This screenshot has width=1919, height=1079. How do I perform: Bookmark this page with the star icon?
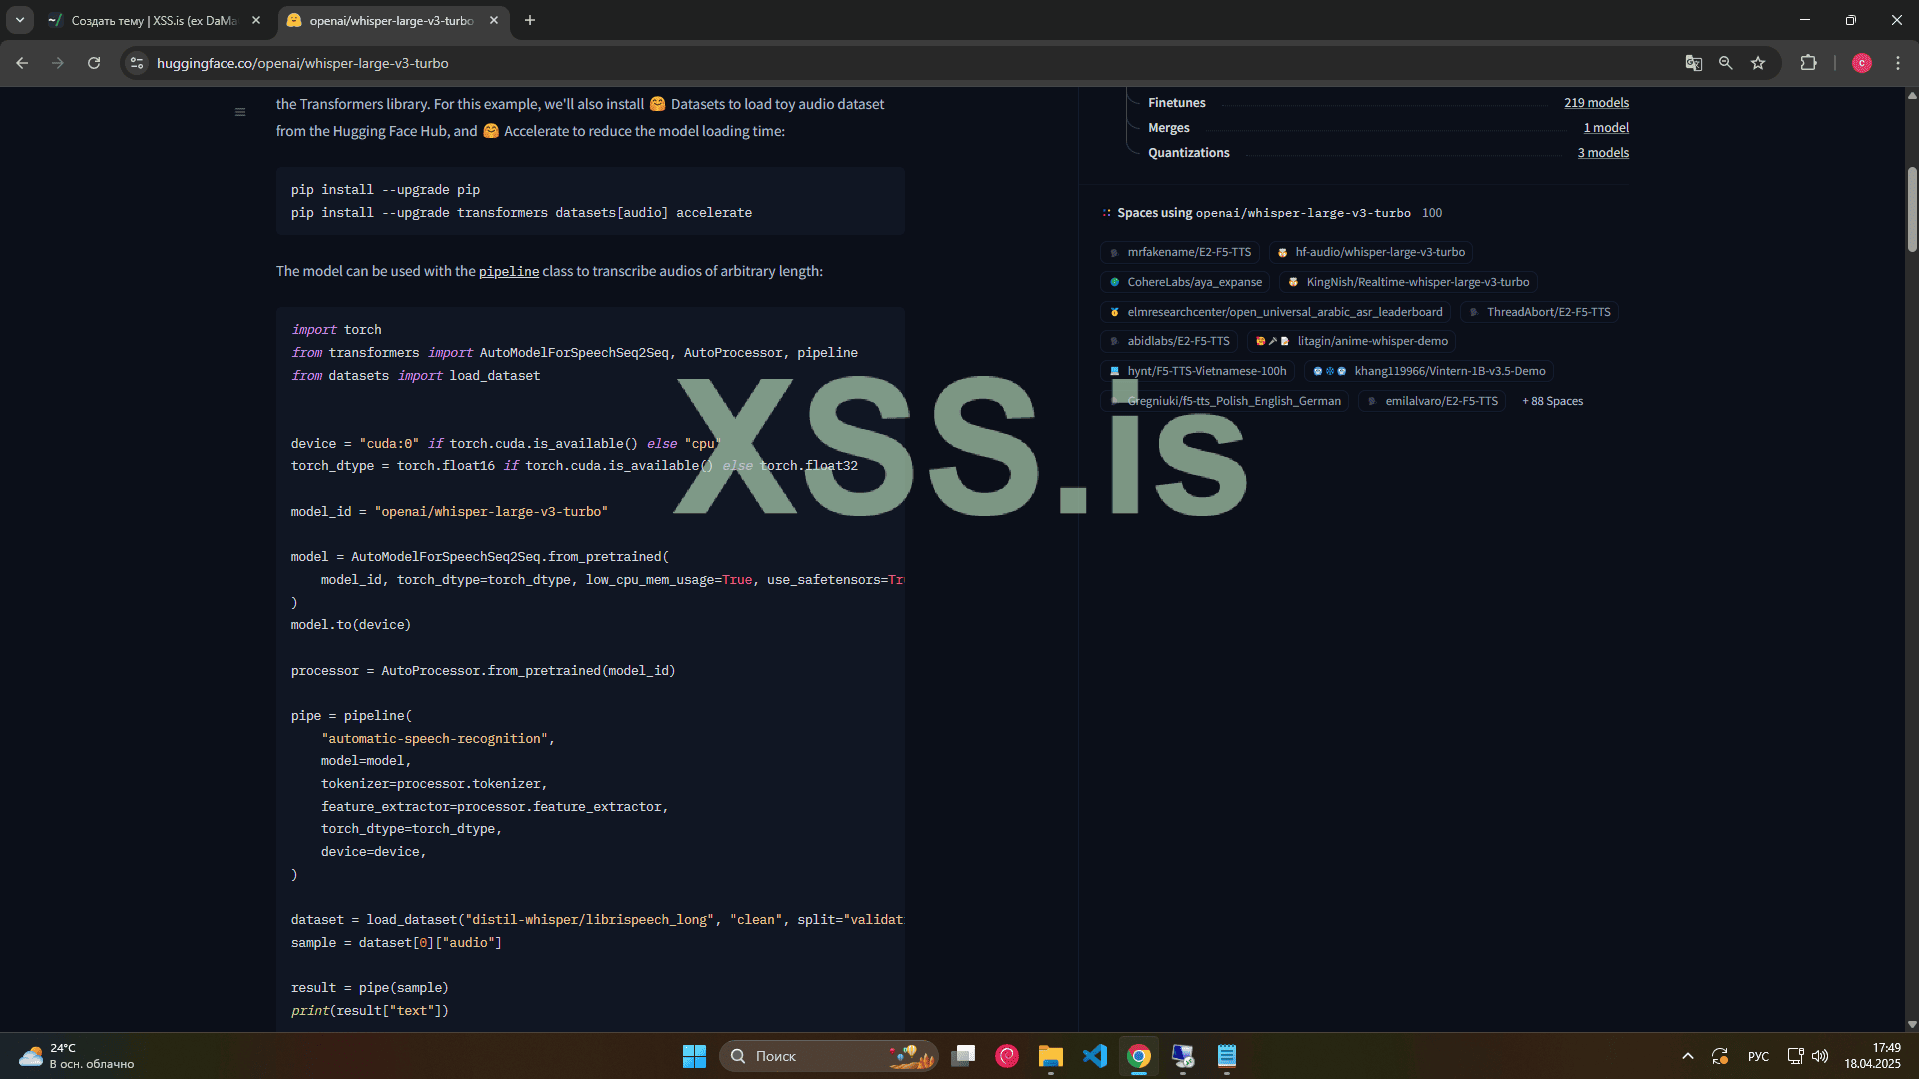(x=1758, y=63)
